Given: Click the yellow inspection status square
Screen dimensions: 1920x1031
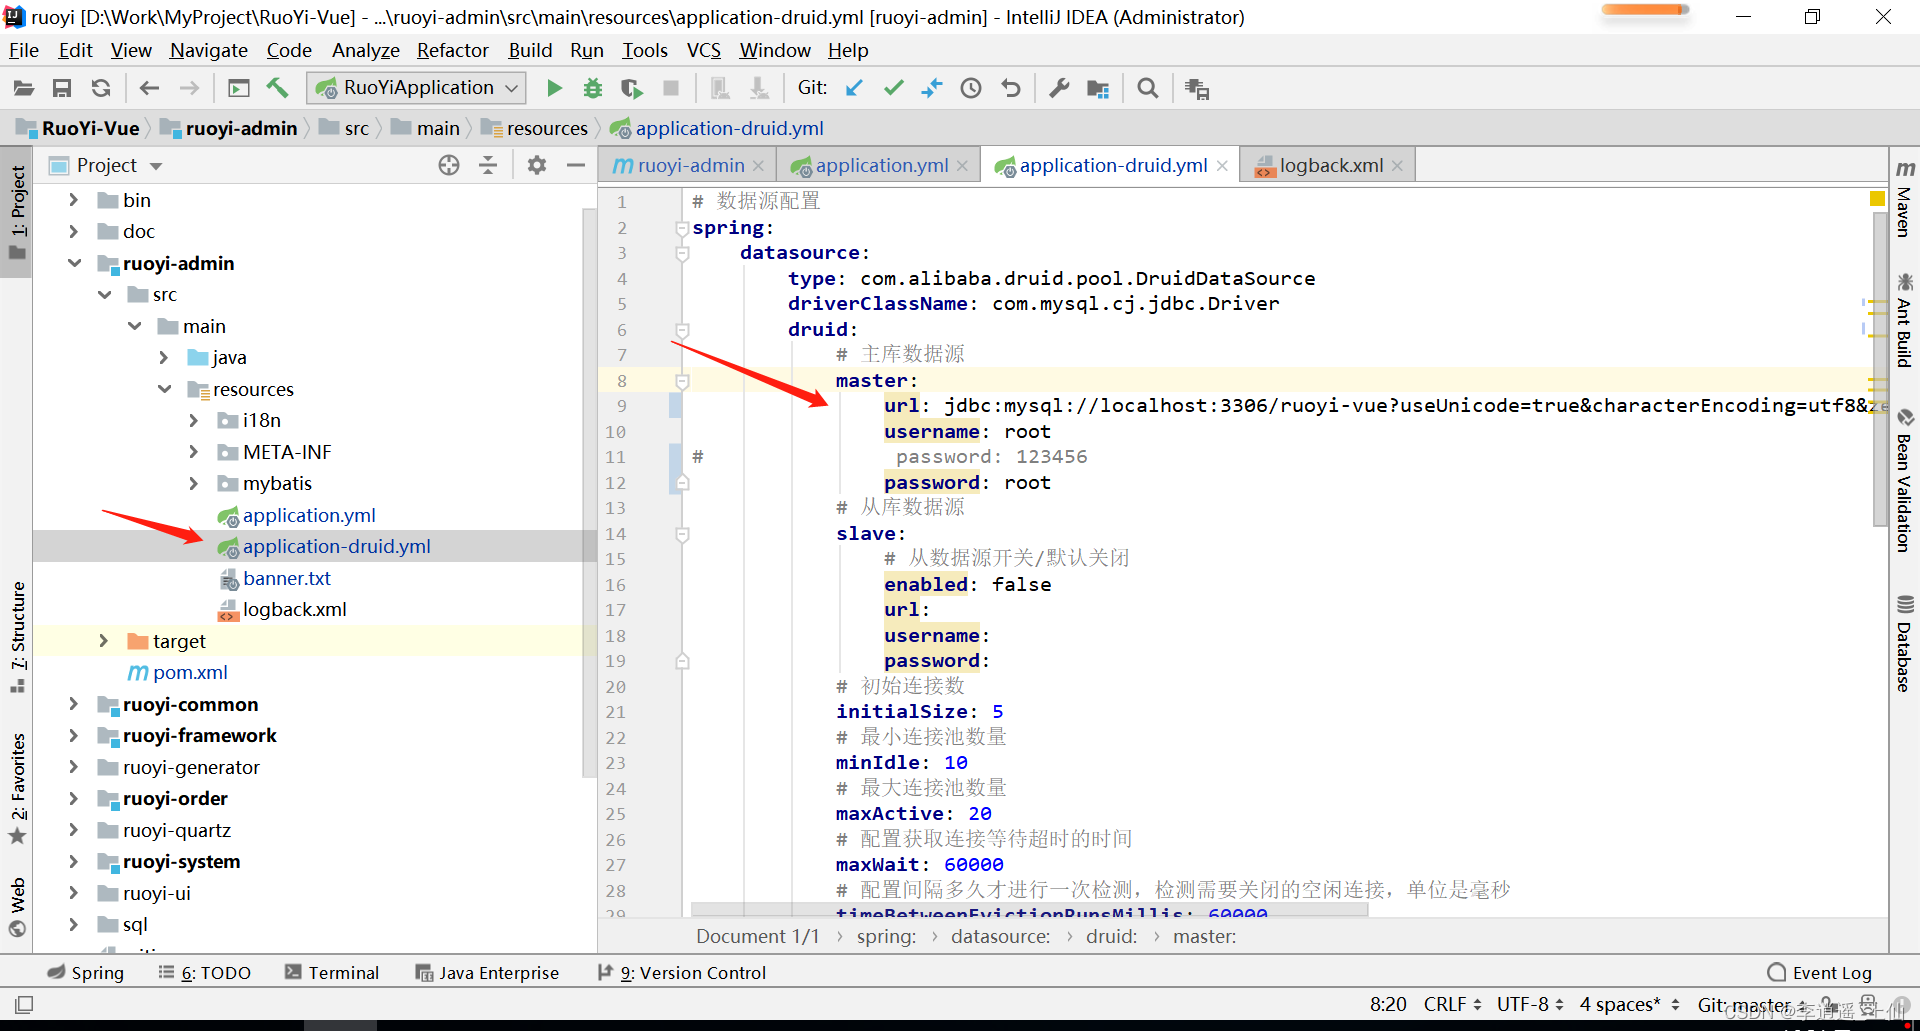Looking at the screenshot, I should click(1877, 199).
